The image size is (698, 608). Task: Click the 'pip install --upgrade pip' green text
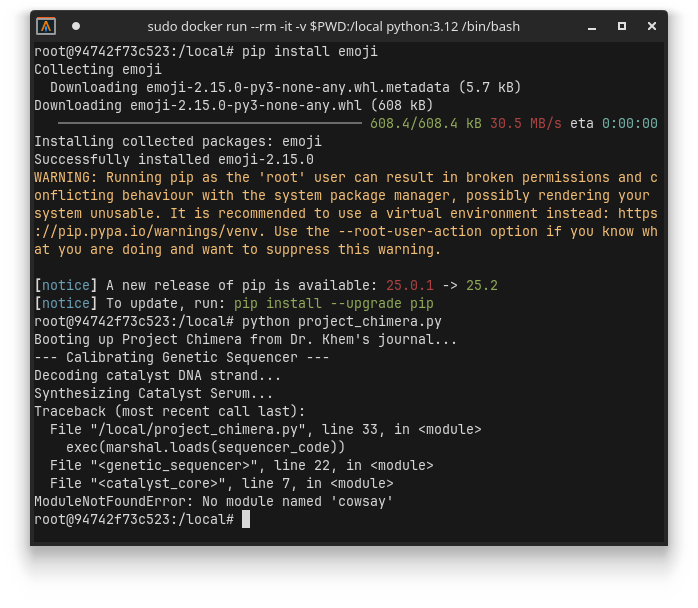click(333, 303)
